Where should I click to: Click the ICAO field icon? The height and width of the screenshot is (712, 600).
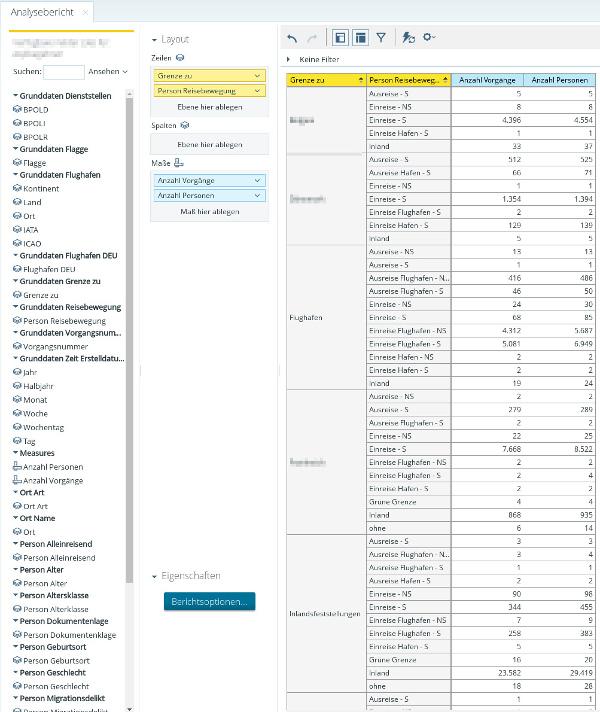(x=17, y=243)
